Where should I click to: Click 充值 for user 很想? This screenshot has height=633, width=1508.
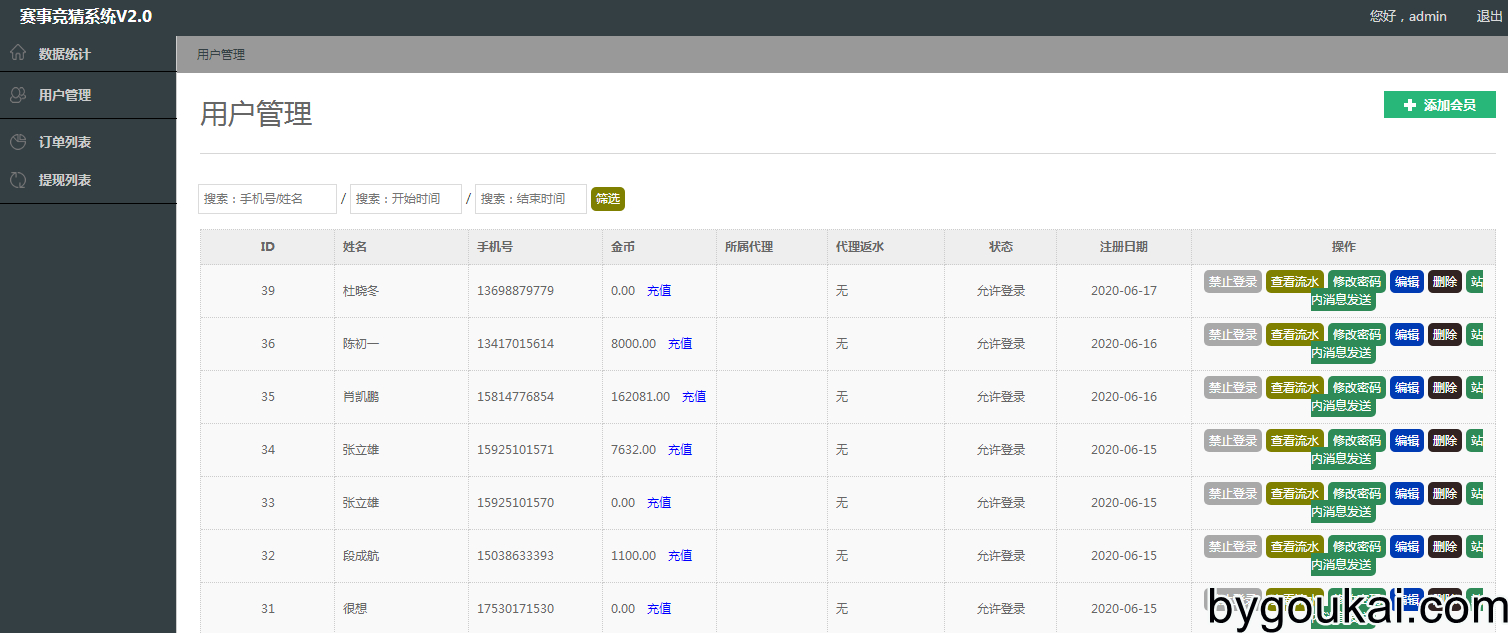coord(659,609)
